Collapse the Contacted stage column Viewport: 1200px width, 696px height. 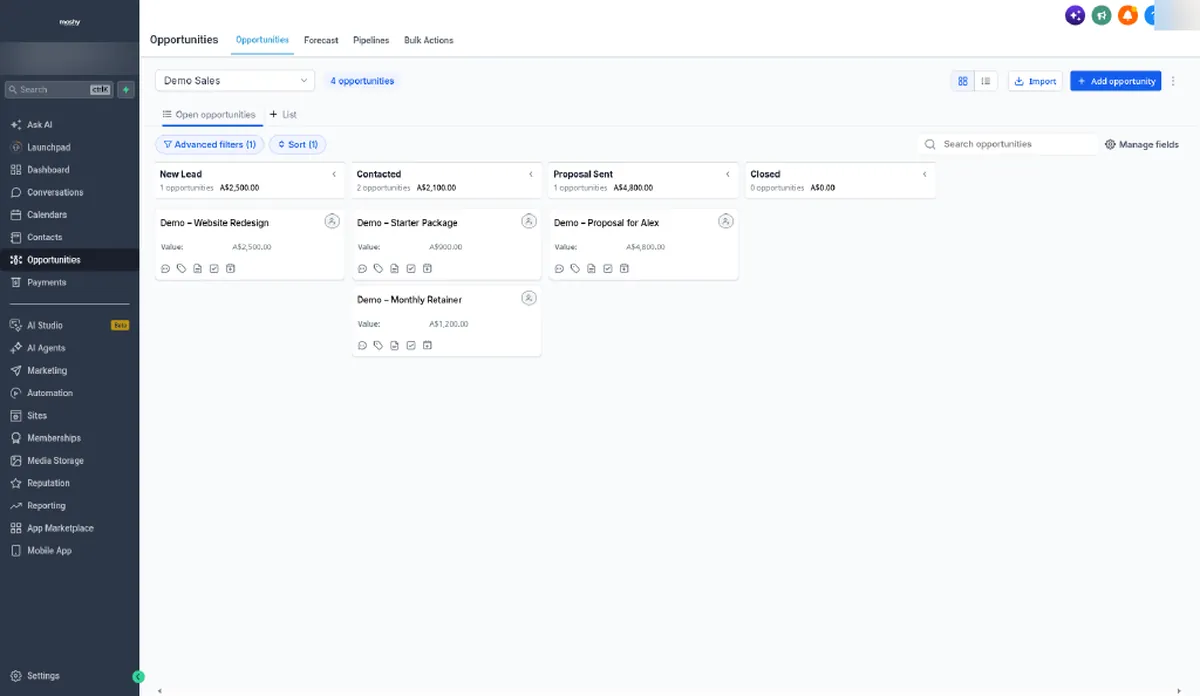[x=531, y=174]
